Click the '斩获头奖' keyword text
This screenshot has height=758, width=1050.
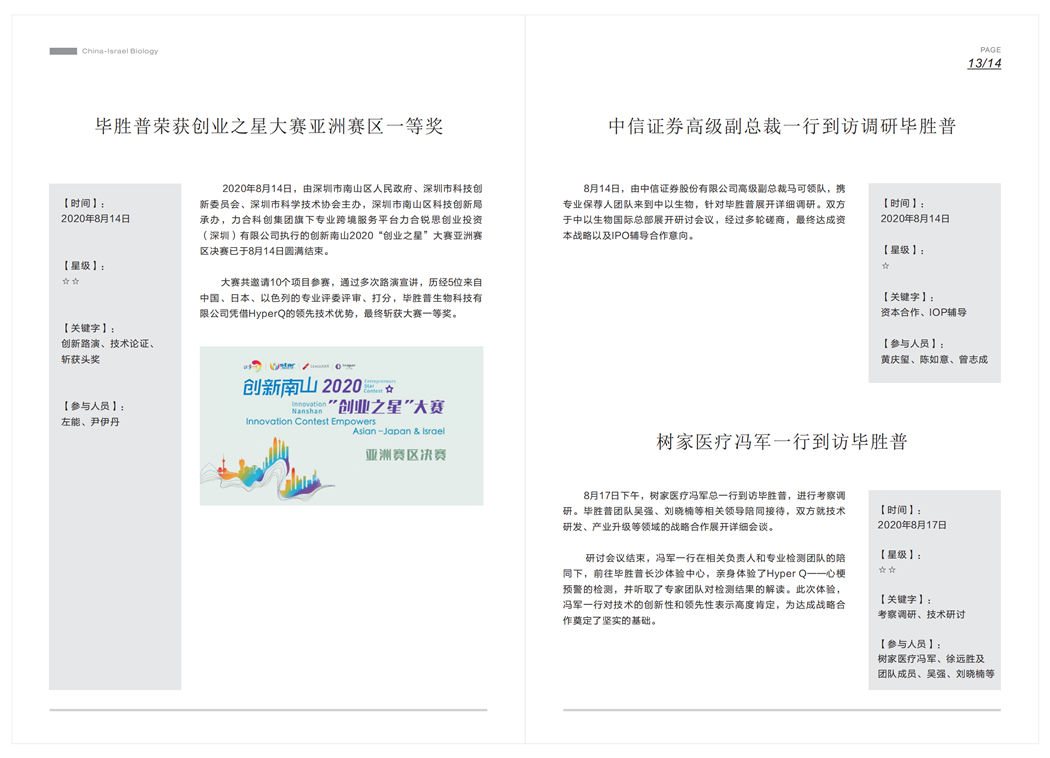tap(80, 360)
